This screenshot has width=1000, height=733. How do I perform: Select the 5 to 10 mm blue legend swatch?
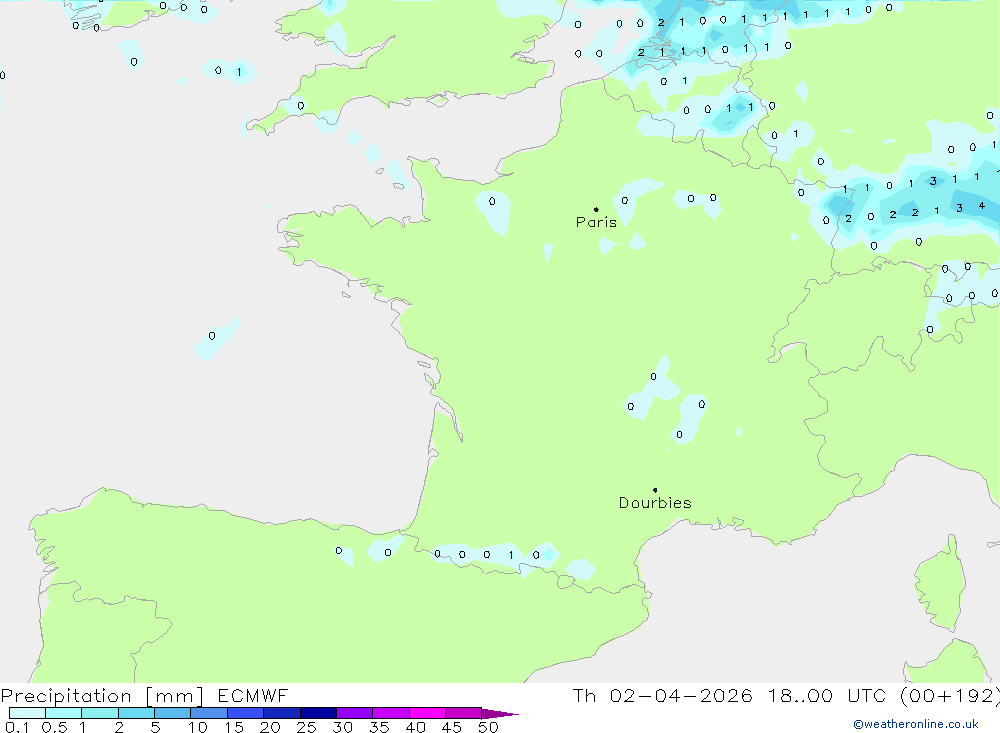click(173, 713)
